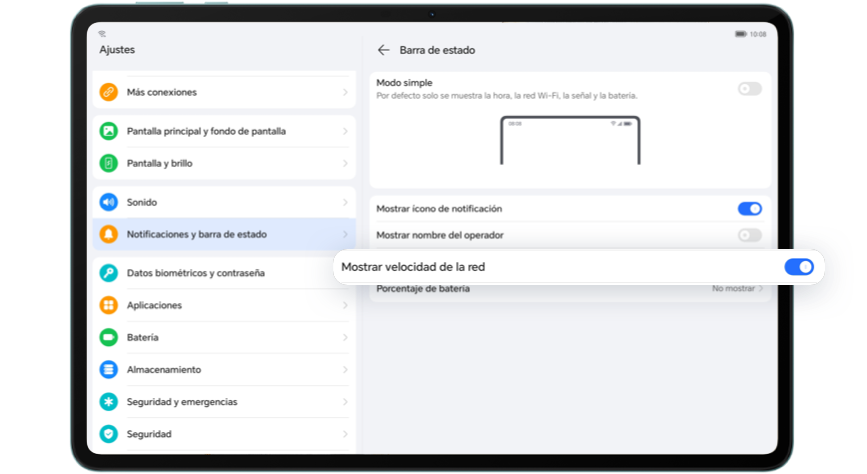Image resolution: width=867 pixels, height=474 pixels.
Task: Click the battery icon in status bar
Action: [740, 34]
